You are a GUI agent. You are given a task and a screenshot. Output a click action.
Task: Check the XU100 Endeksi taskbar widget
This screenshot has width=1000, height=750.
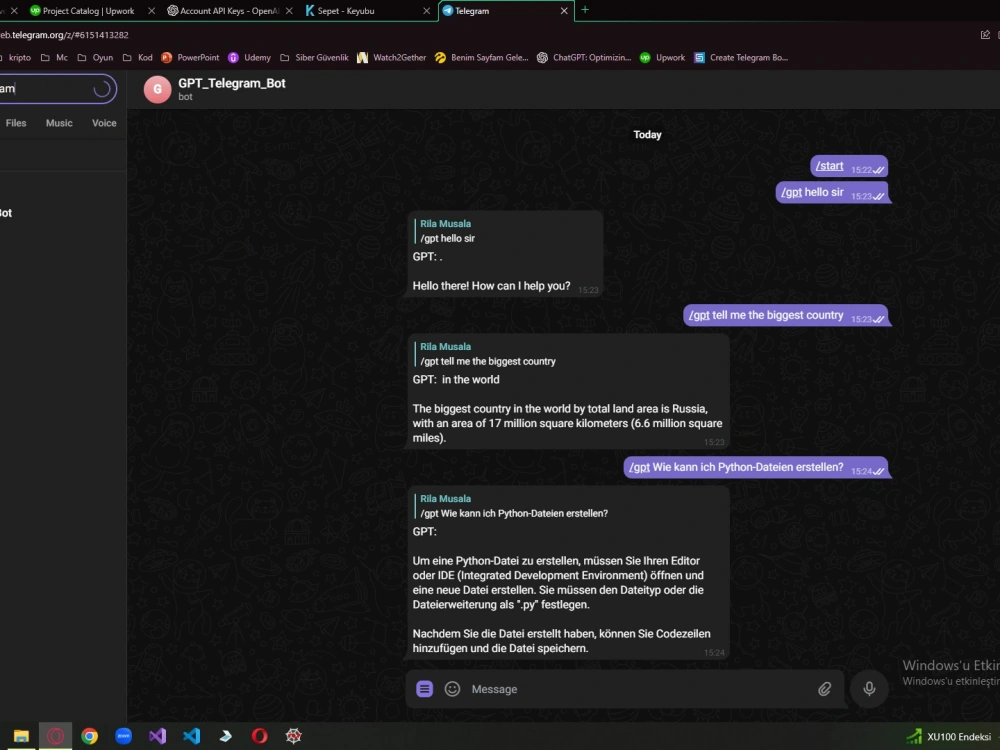[948, 736]
